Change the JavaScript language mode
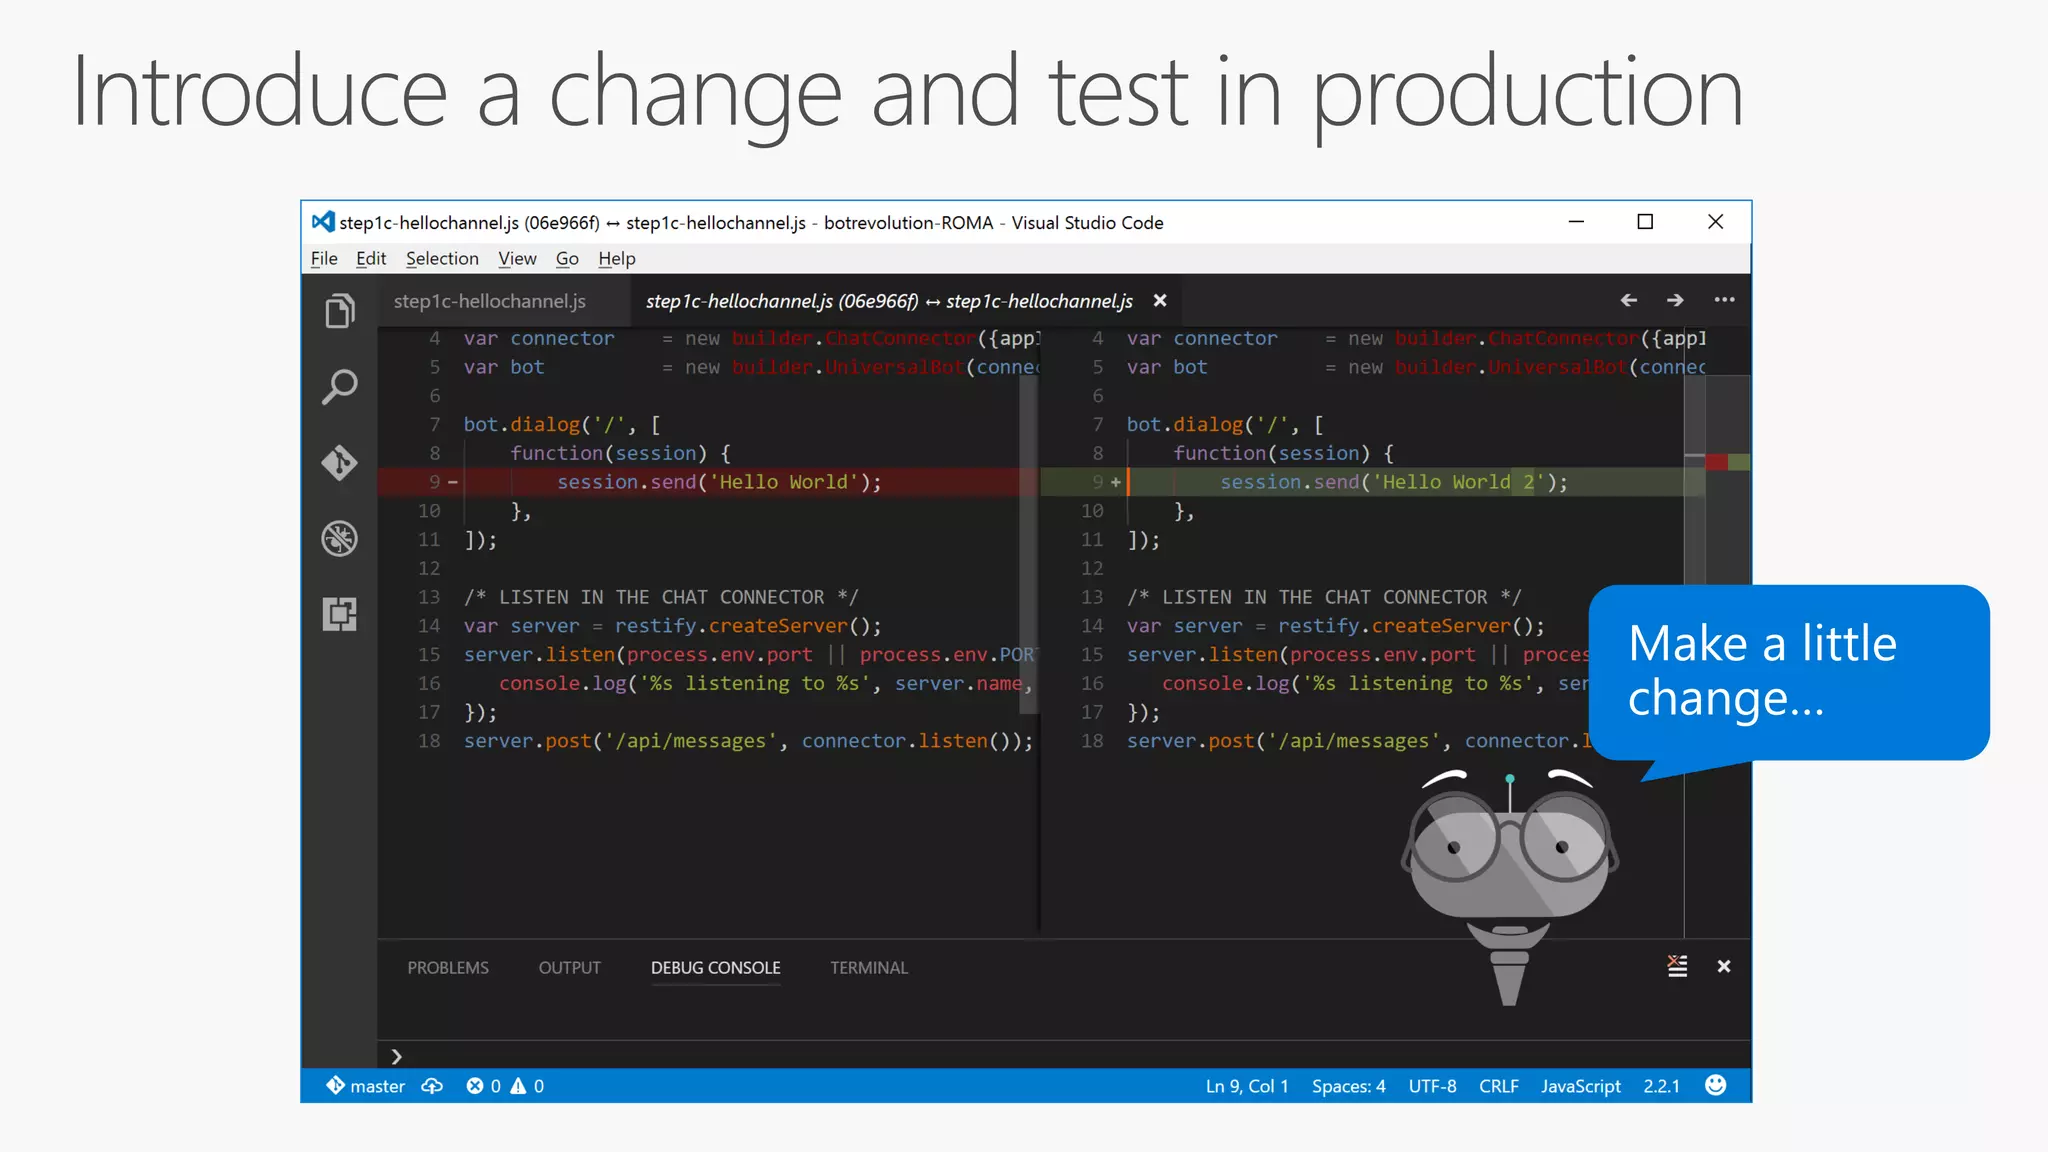This screenshot has width=2048, height=1152. 1580,1086
